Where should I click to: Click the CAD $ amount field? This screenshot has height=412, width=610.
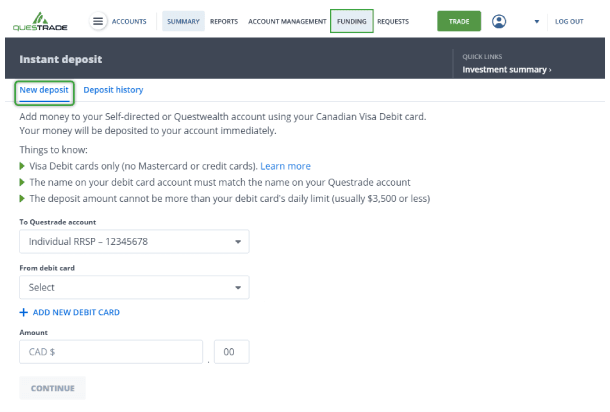[x=113, y=352]
